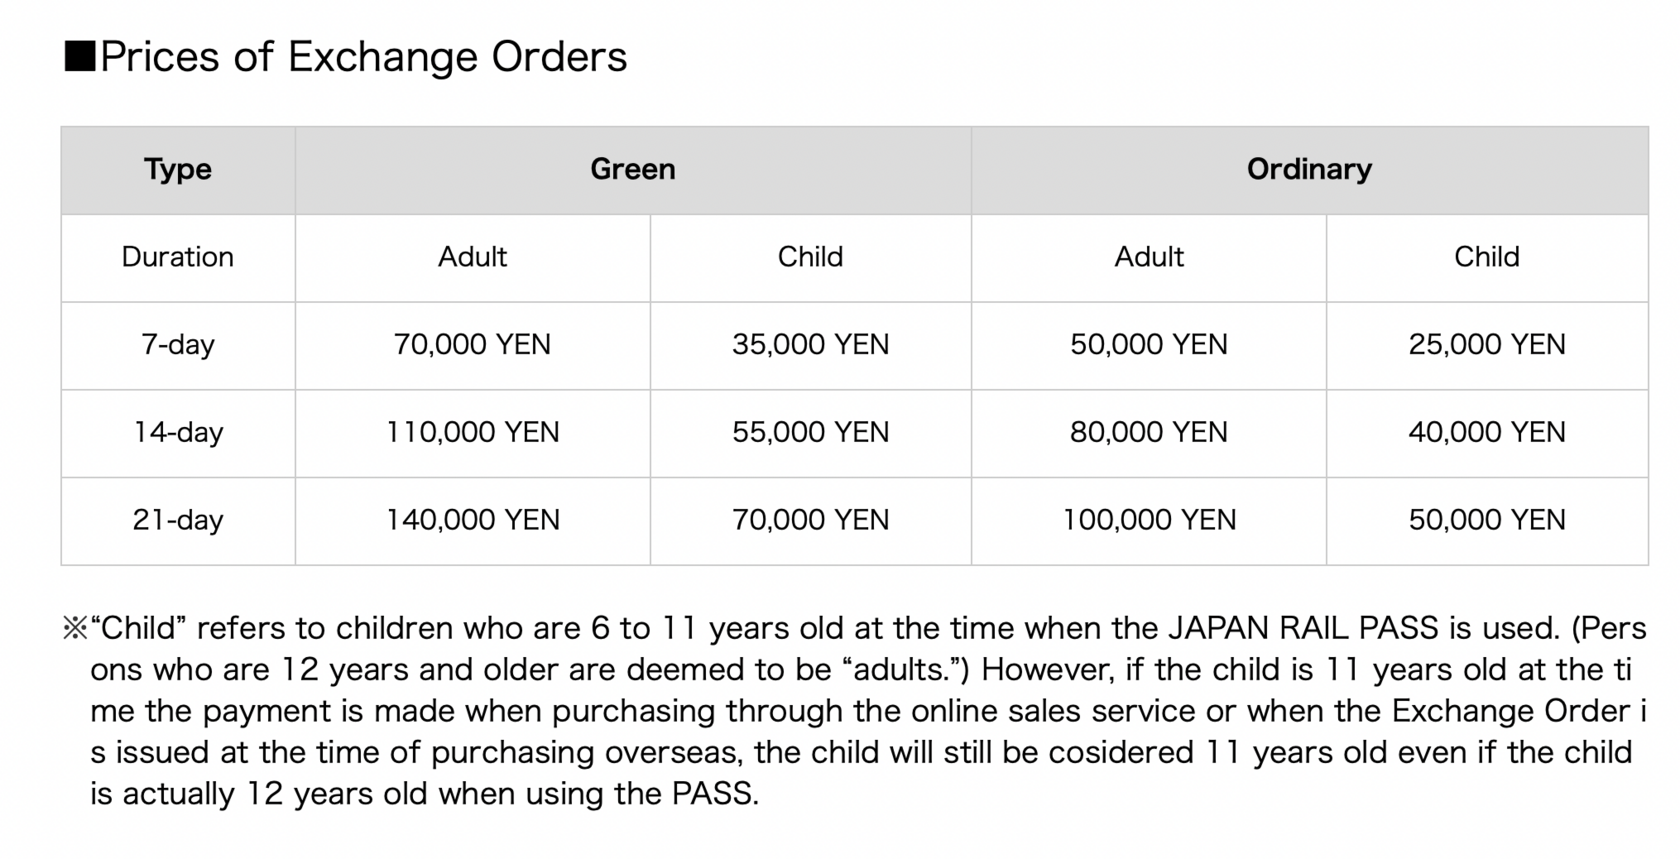Click the Ordinary Child 21-day 50,000 YEN cell
This screenshot has width=1680, height=859.
point(1487,521)
